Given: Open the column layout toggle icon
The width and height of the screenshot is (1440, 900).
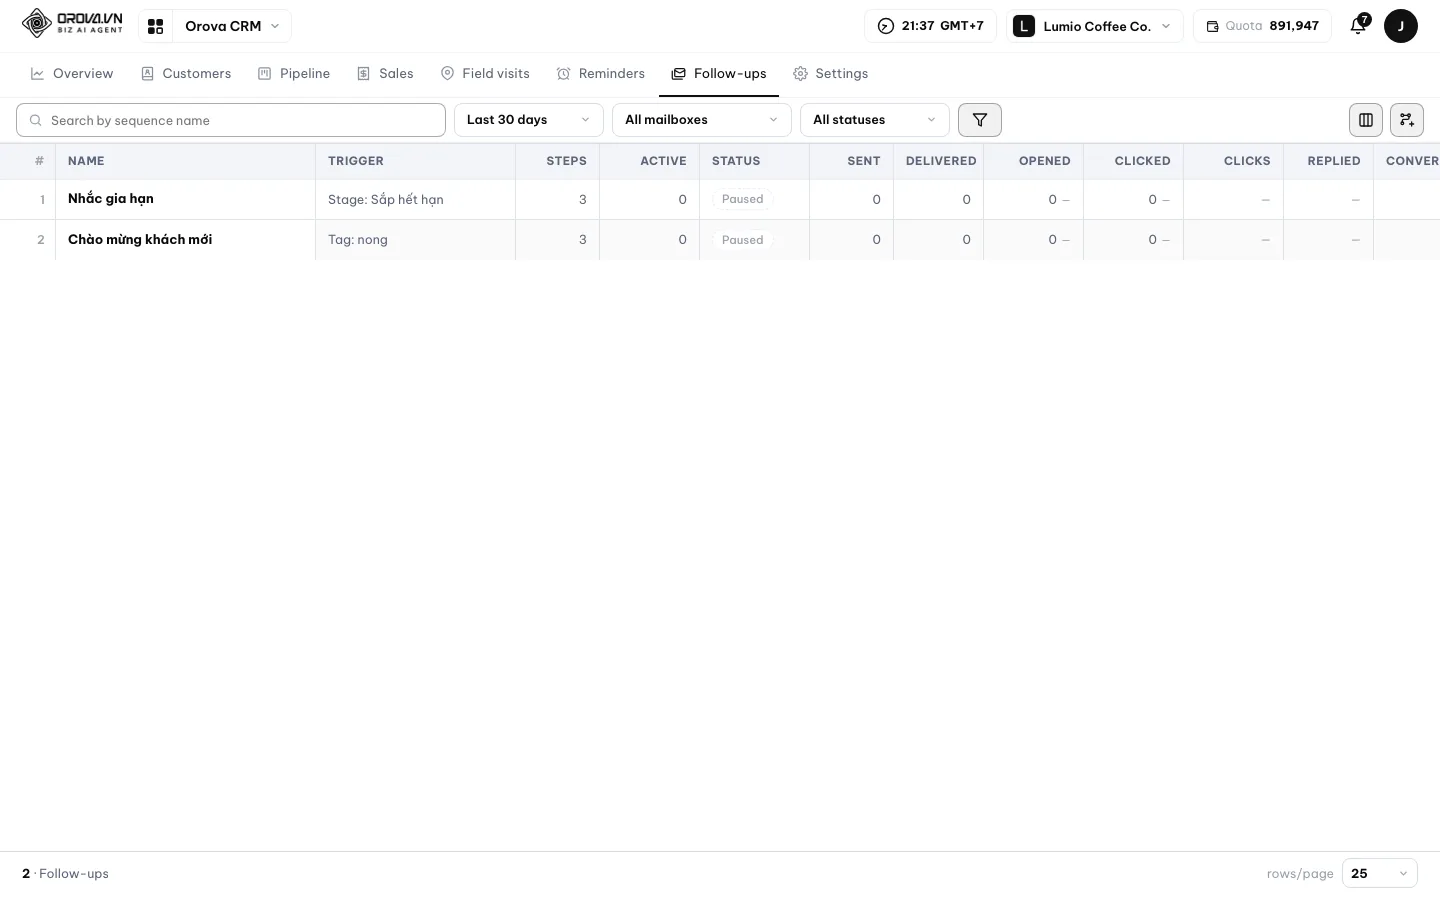Looking at the screenshot, I should [x=1366, y=120].
